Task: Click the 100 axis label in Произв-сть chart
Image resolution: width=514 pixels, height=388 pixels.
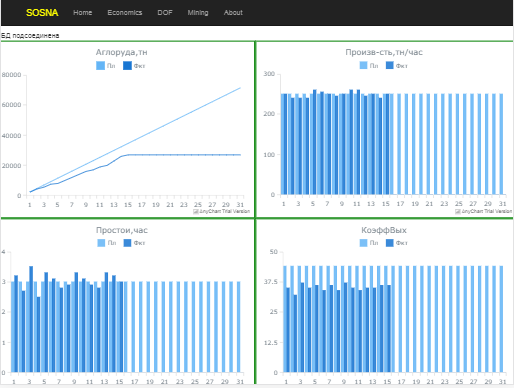Action: point(269,155)
